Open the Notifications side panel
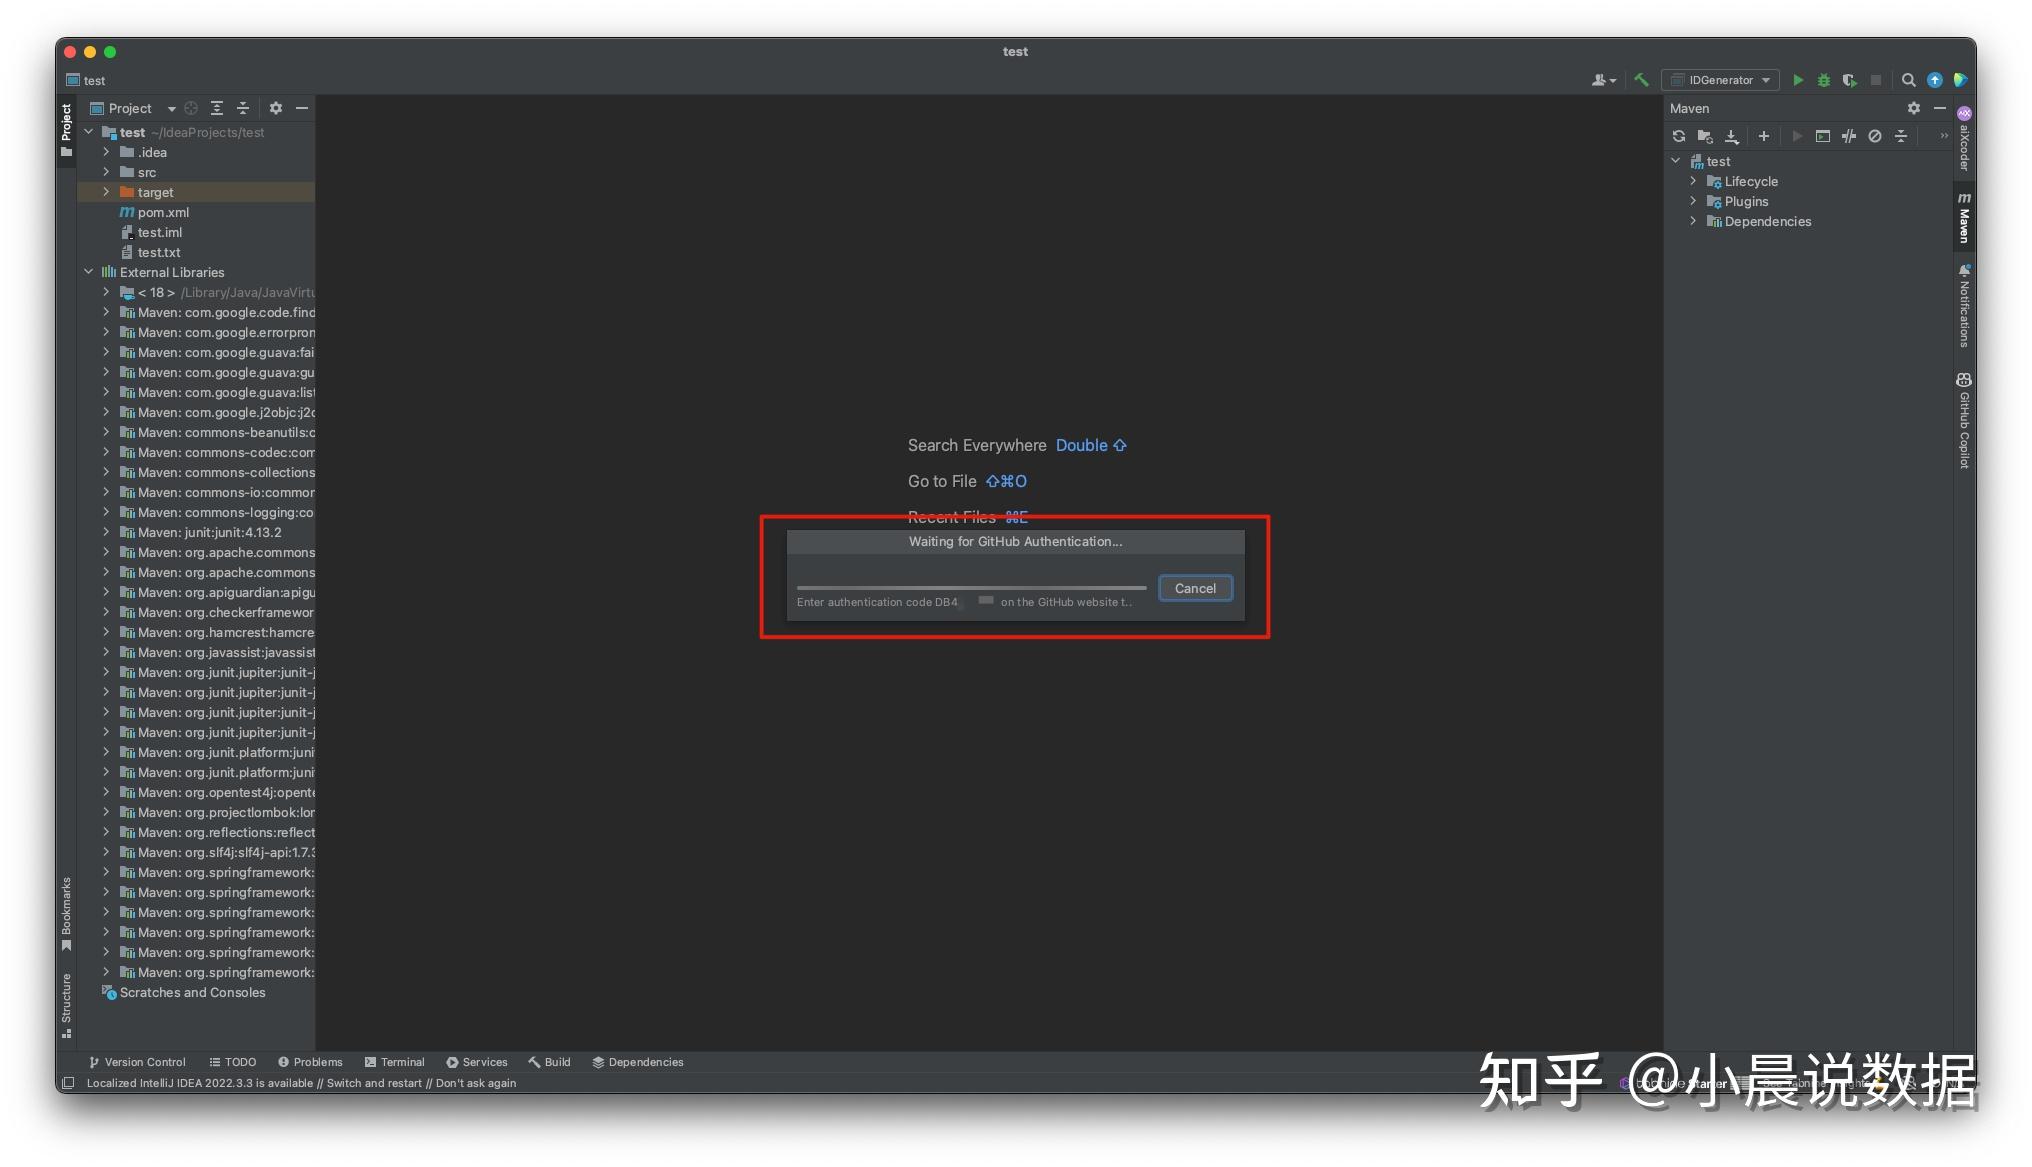 click(1964, 306)
